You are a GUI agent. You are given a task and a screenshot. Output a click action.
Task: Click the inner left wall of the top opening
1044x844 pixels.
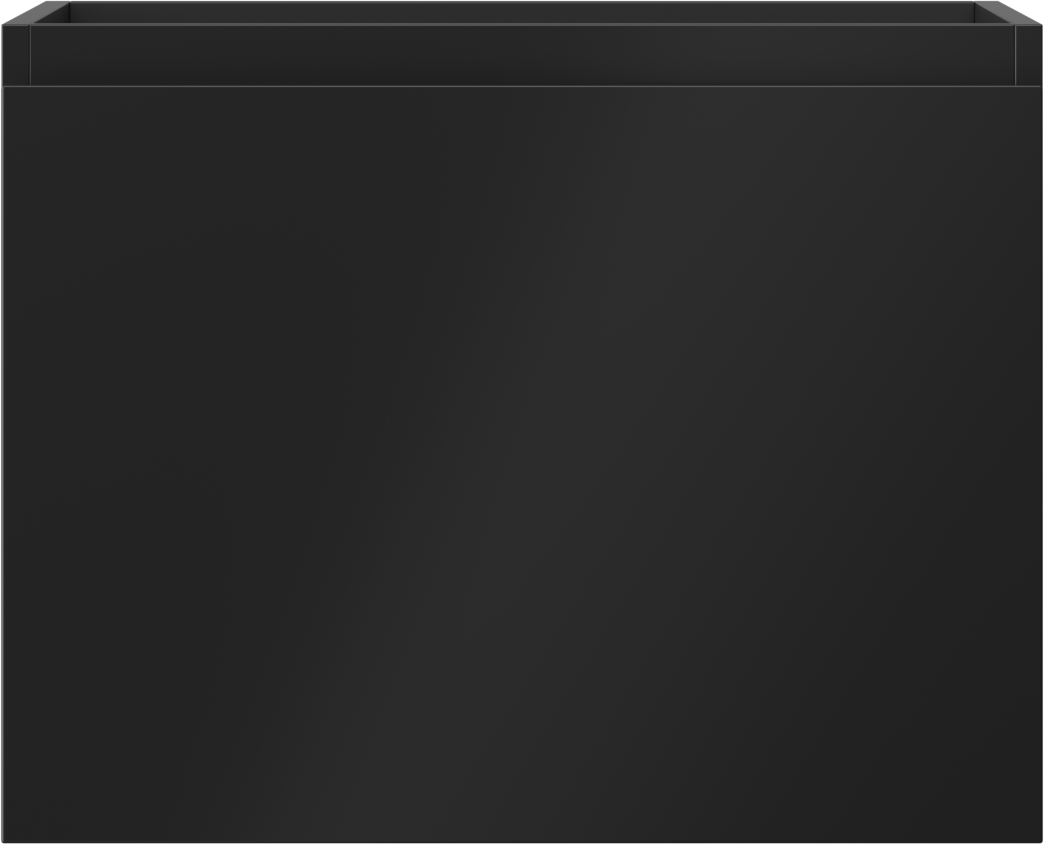point(52,13)
